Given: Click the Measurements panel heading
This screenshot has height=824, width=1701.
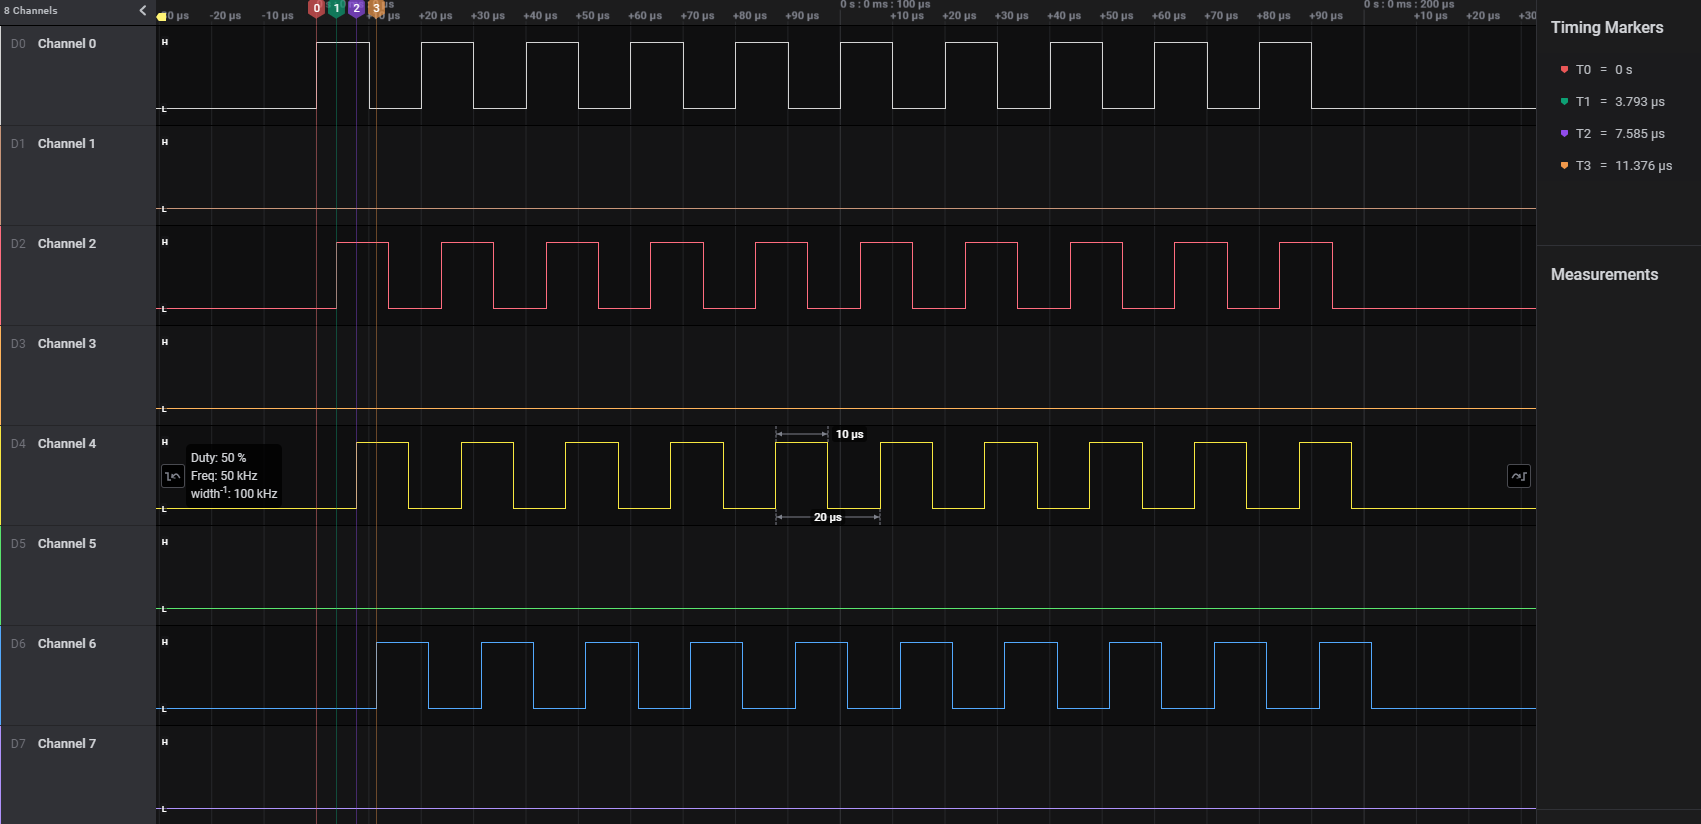Looking at the screenshot, I should click(1604, 275).
